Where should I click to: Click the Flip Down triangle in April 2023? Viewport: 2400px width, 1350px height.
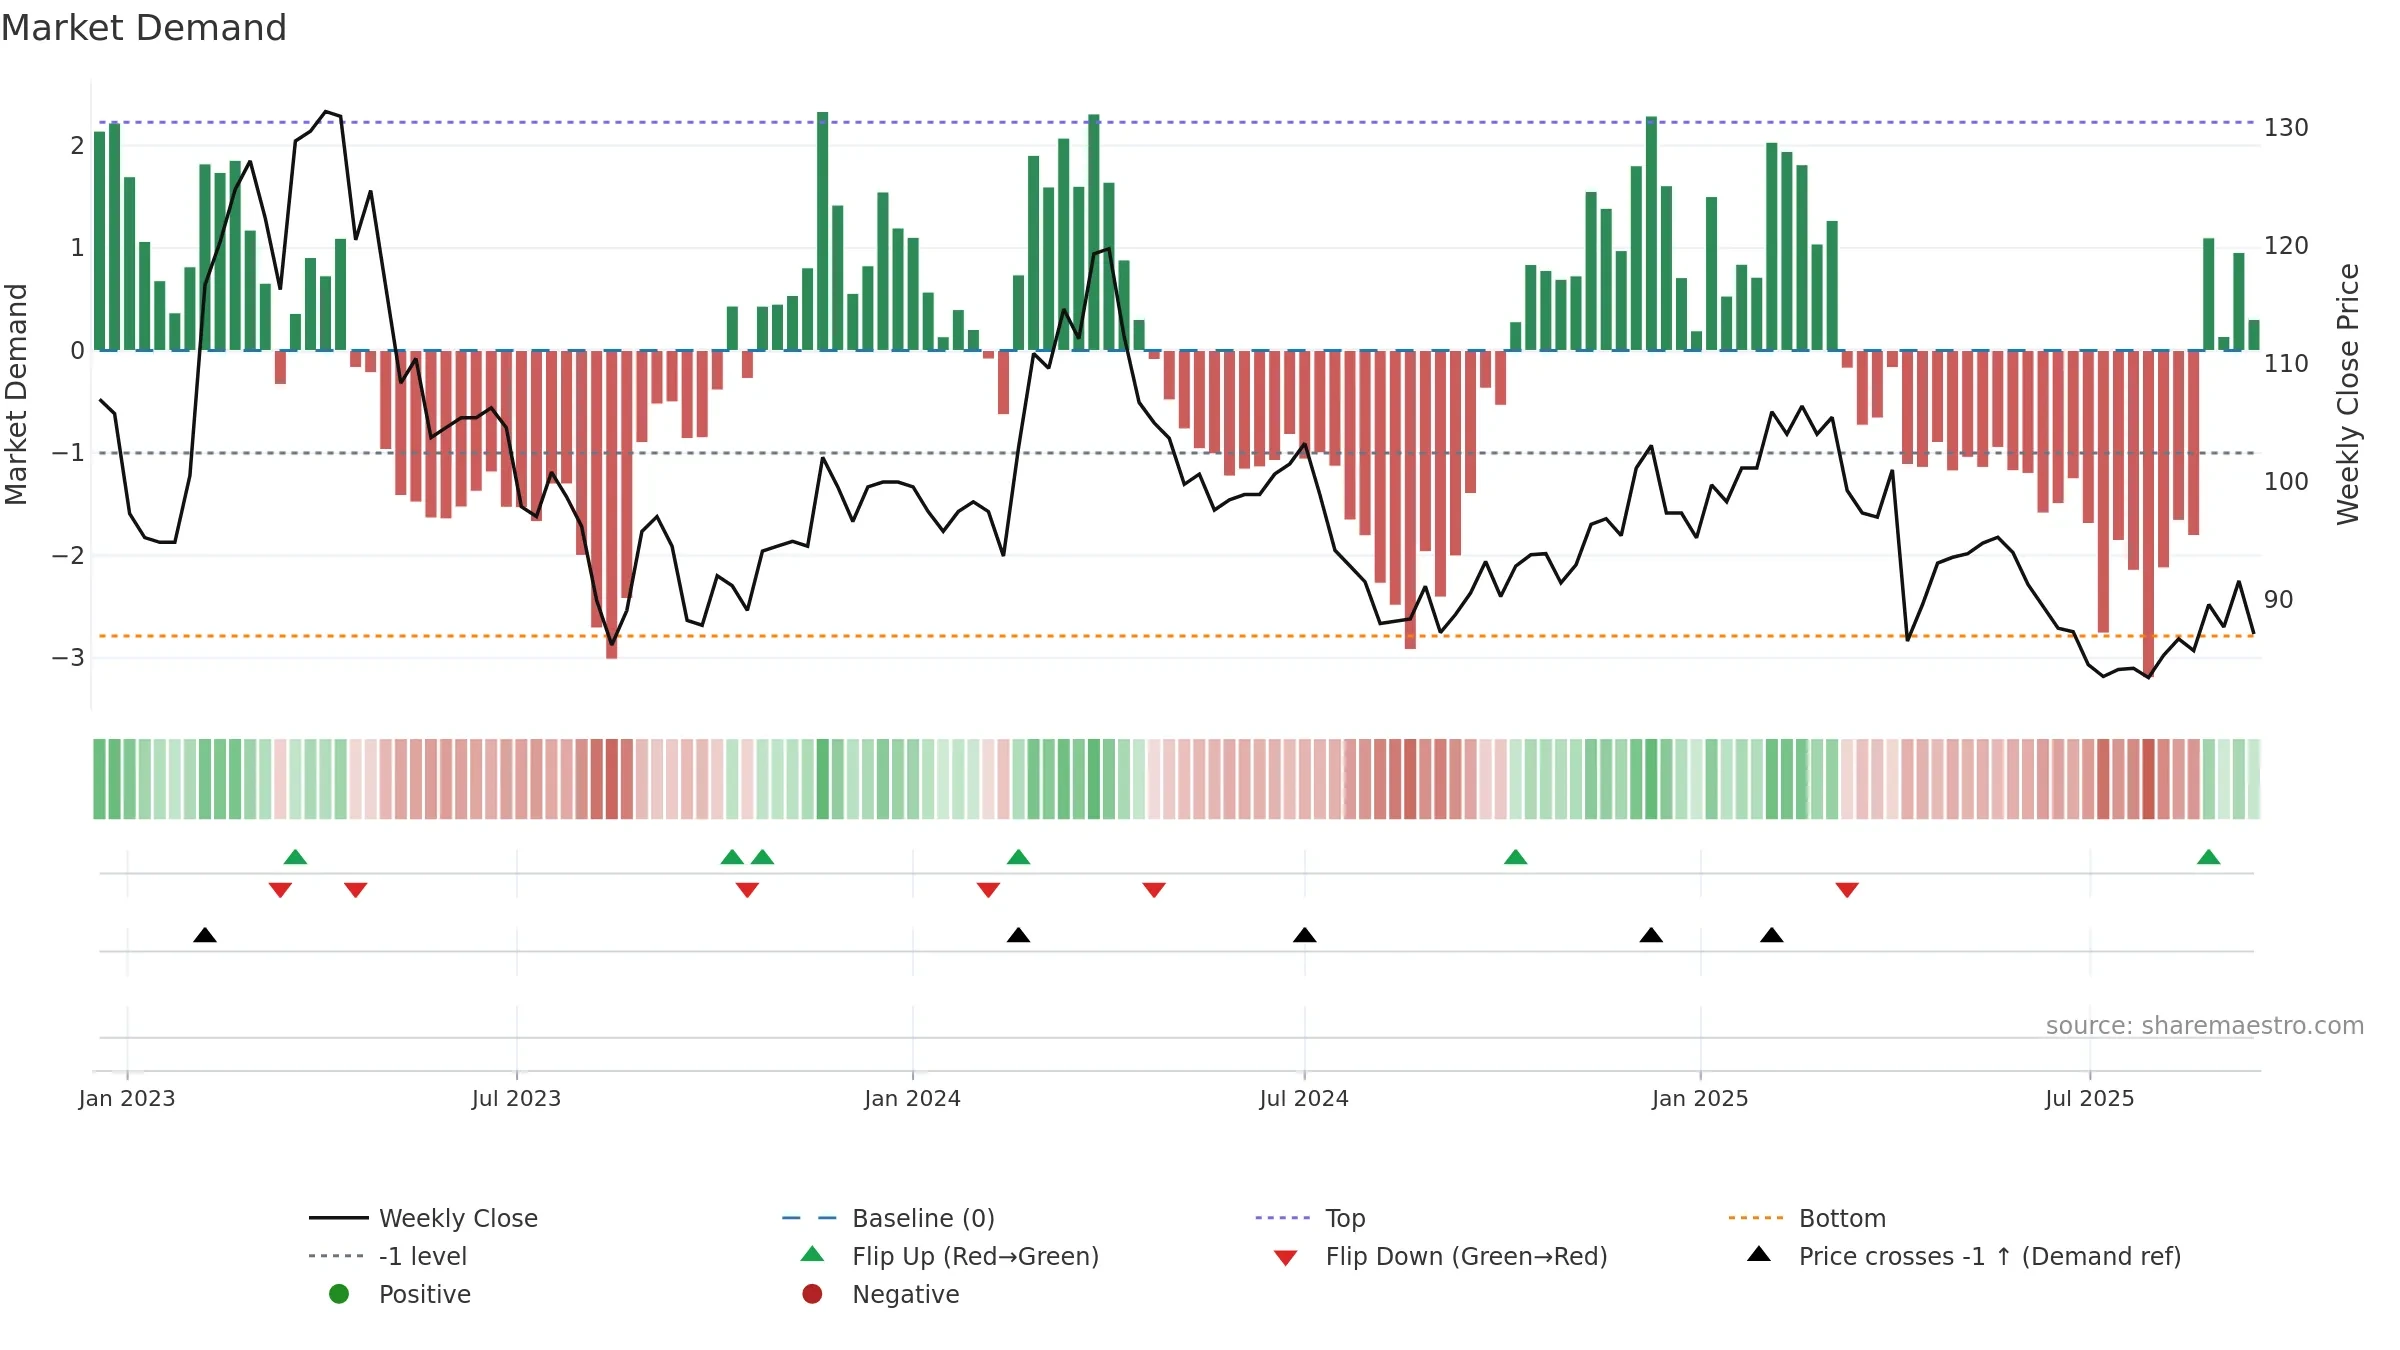click(x=356, y=890)
